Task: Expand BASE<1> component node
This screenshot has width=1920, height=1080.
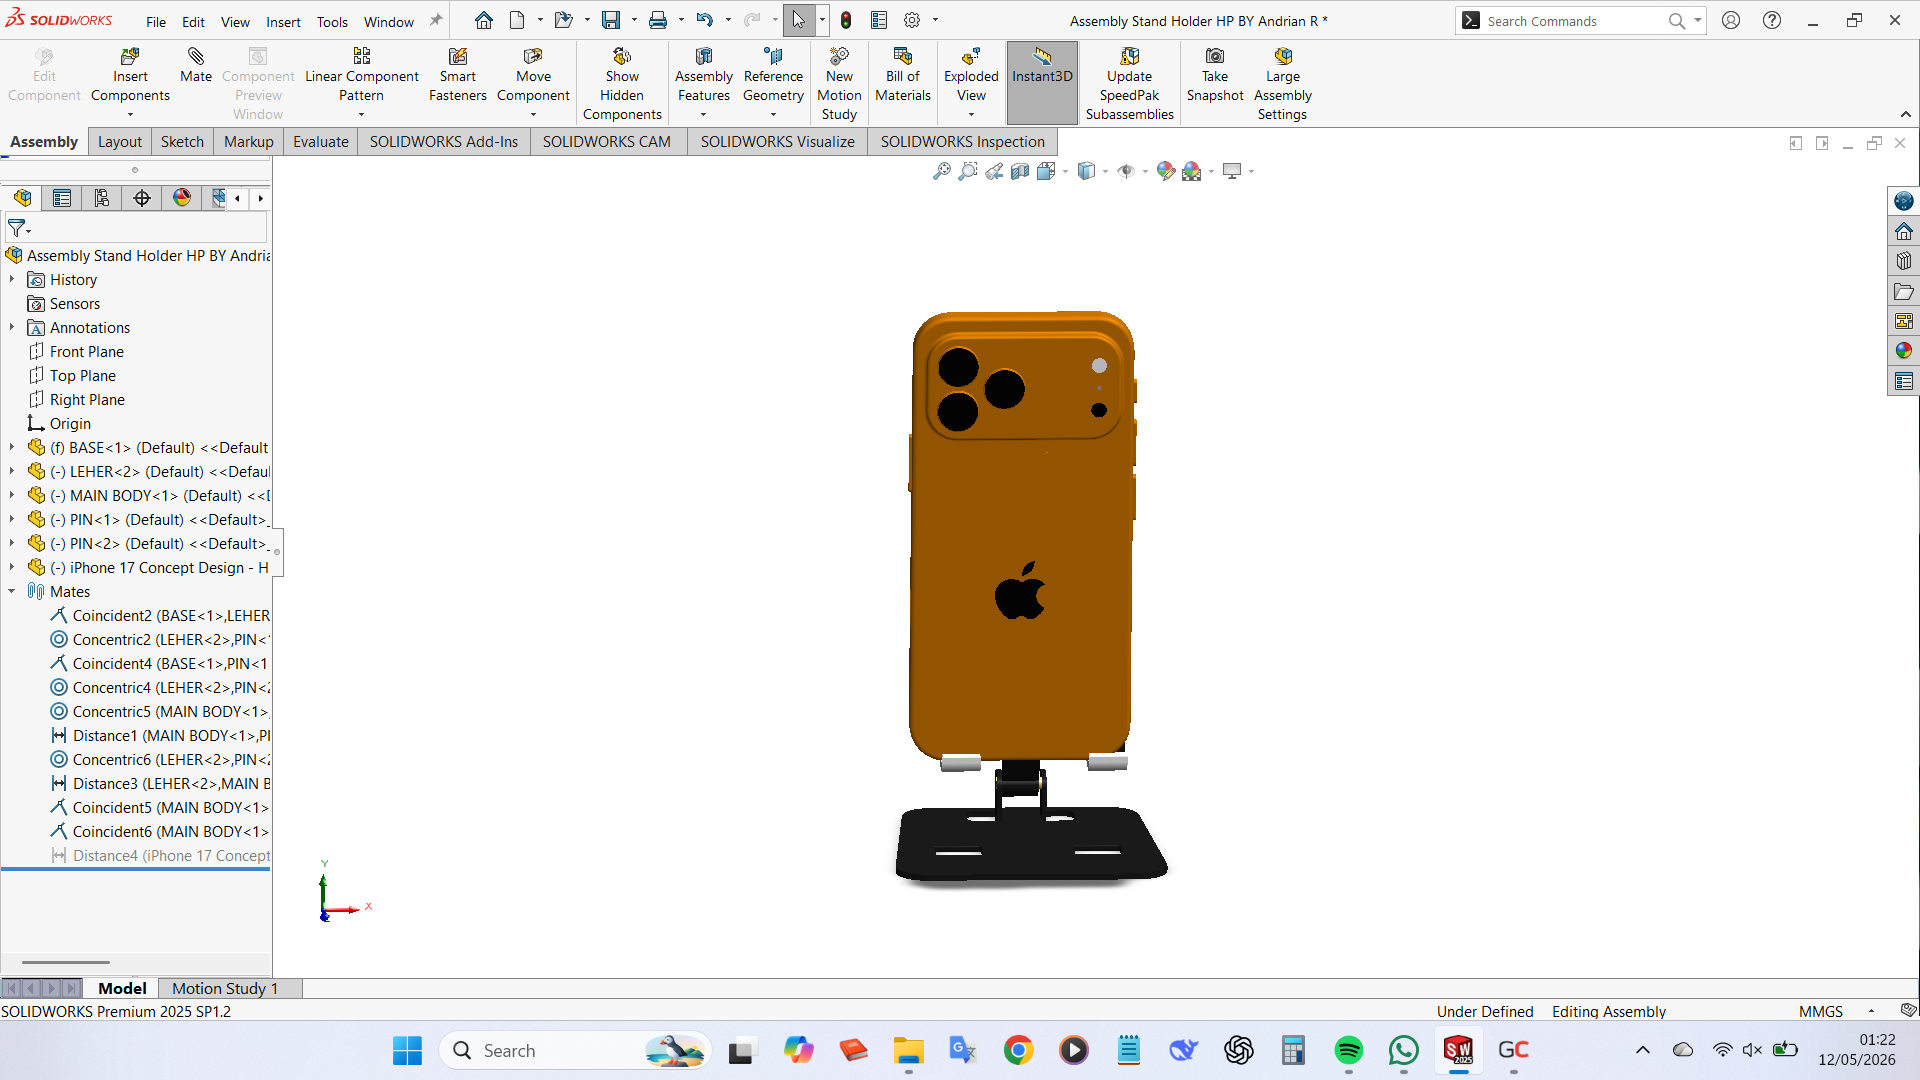Action: (x=12, y=448)
